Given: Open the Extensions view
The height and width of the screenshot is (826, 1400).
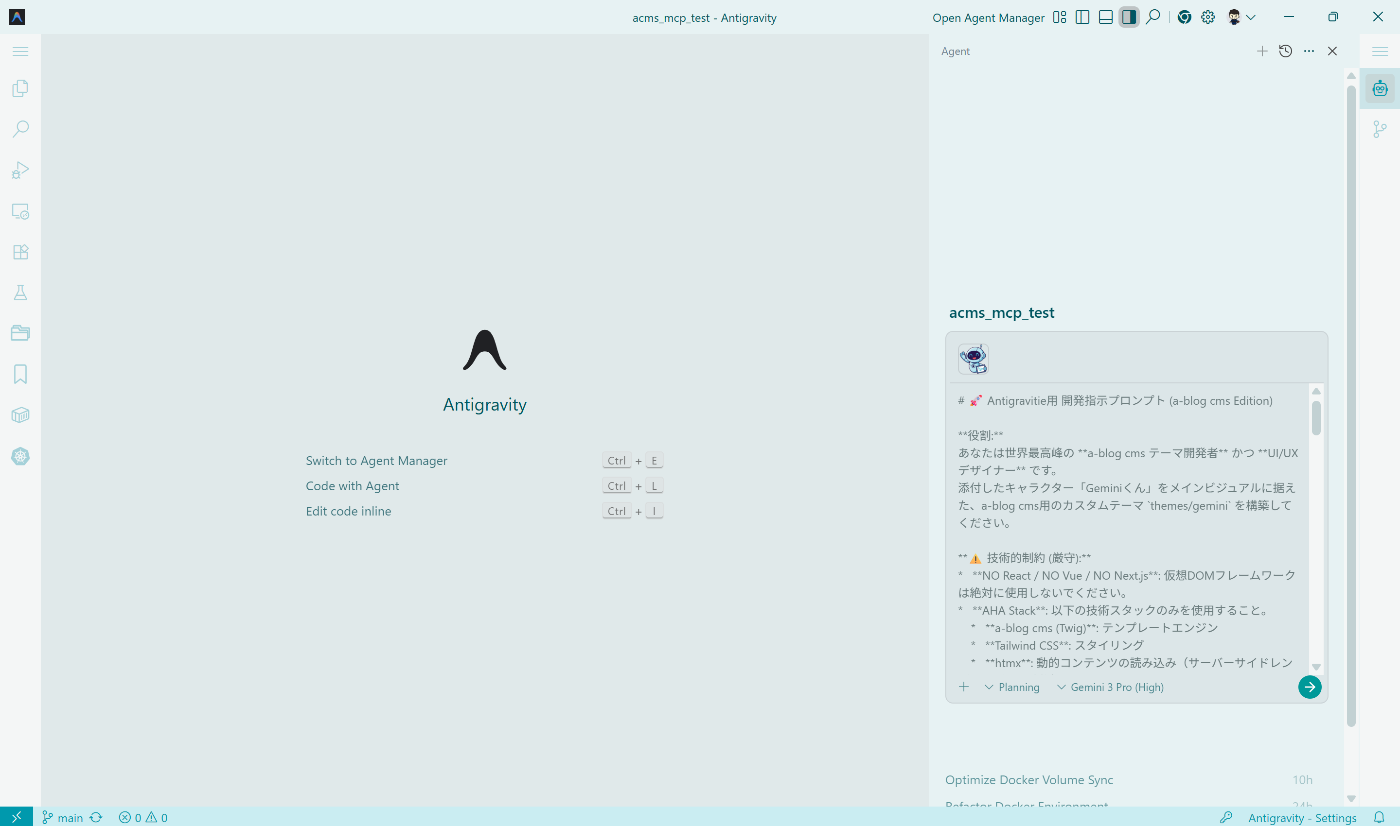Looking at the screenshot, I should coord(20,252).
